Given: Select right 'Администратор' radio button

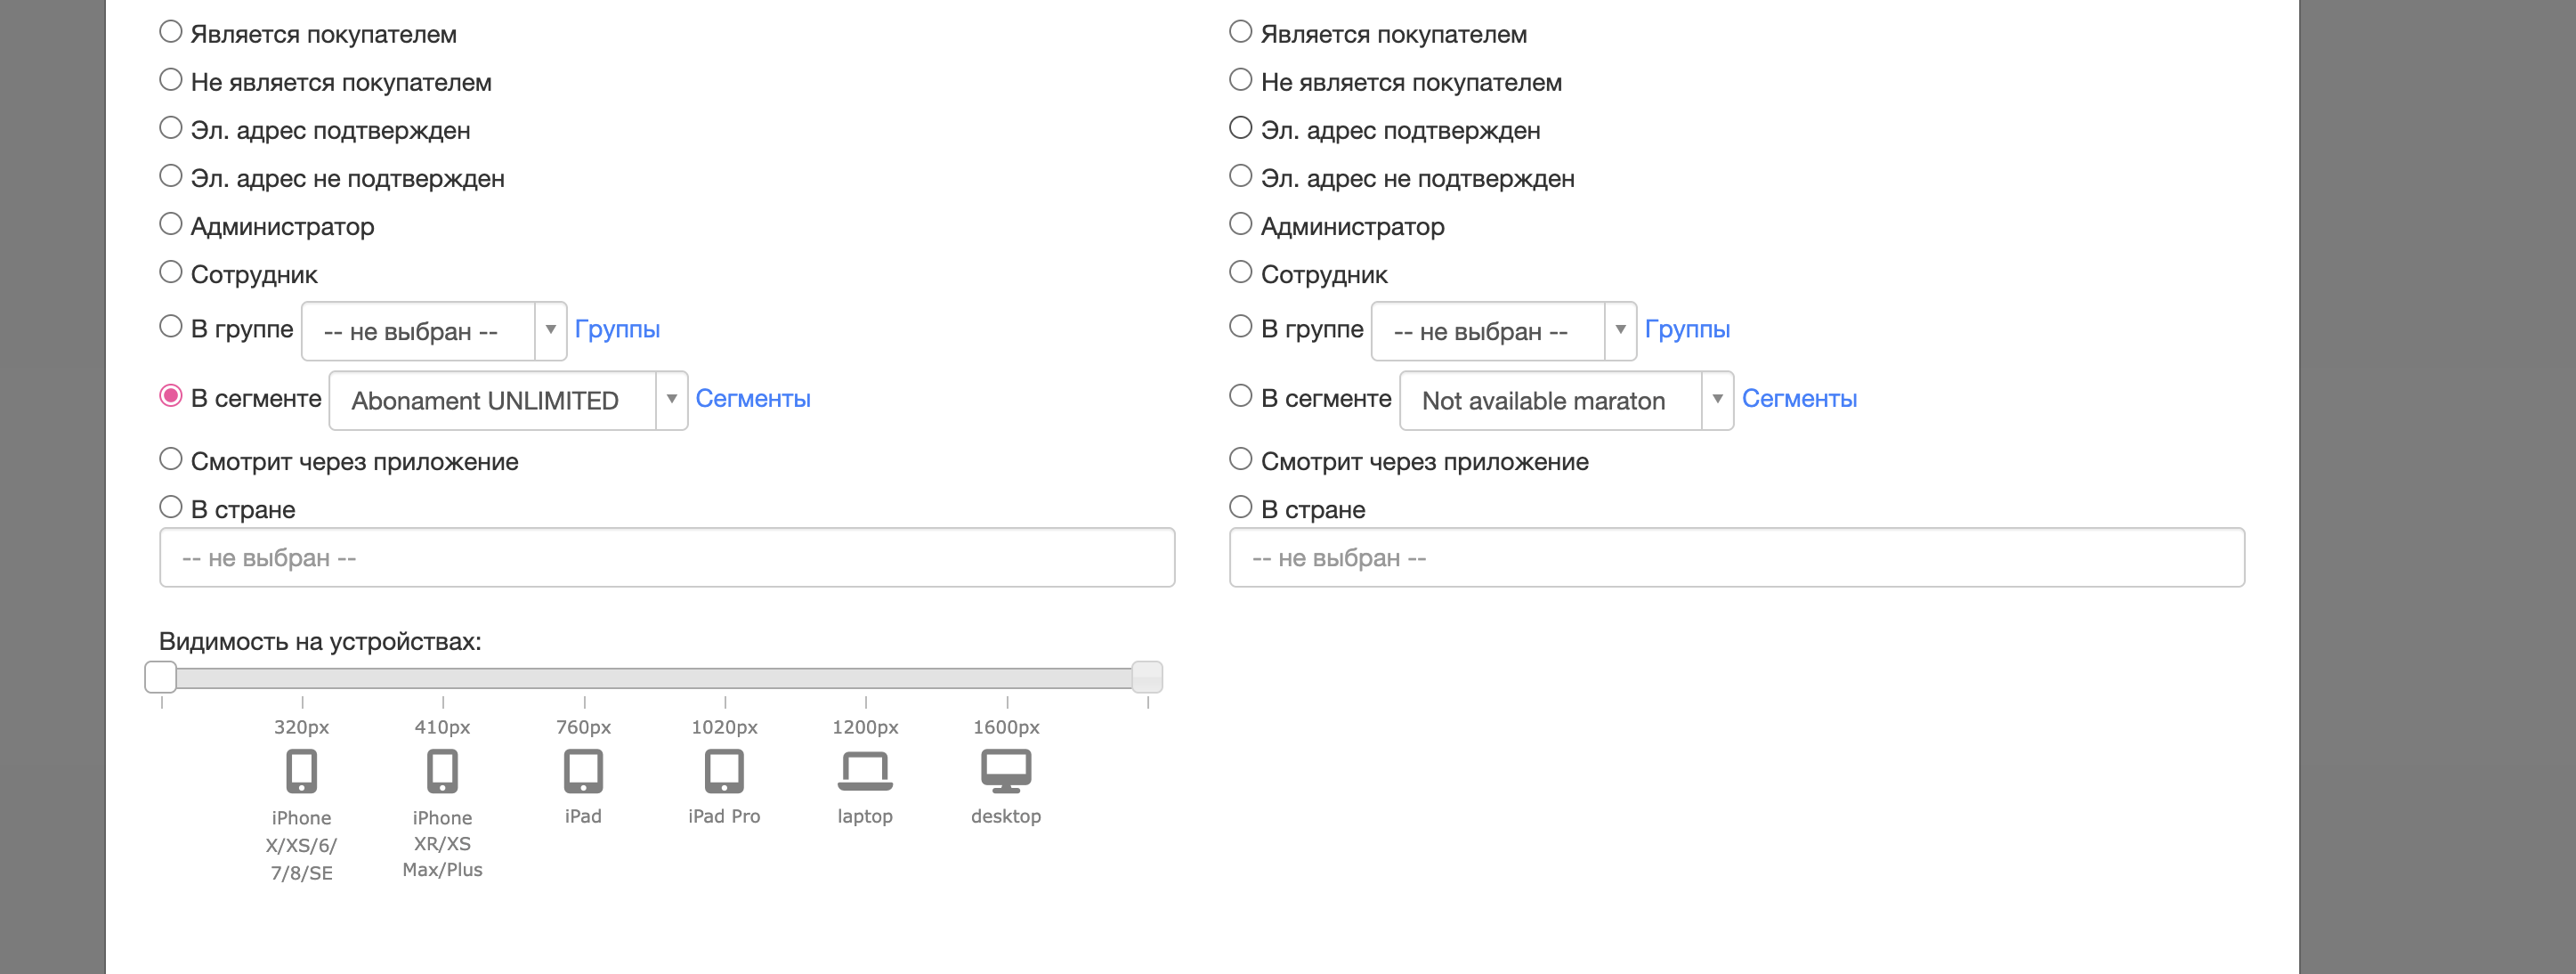Looking at the screenshot, I should (1240, 224).
